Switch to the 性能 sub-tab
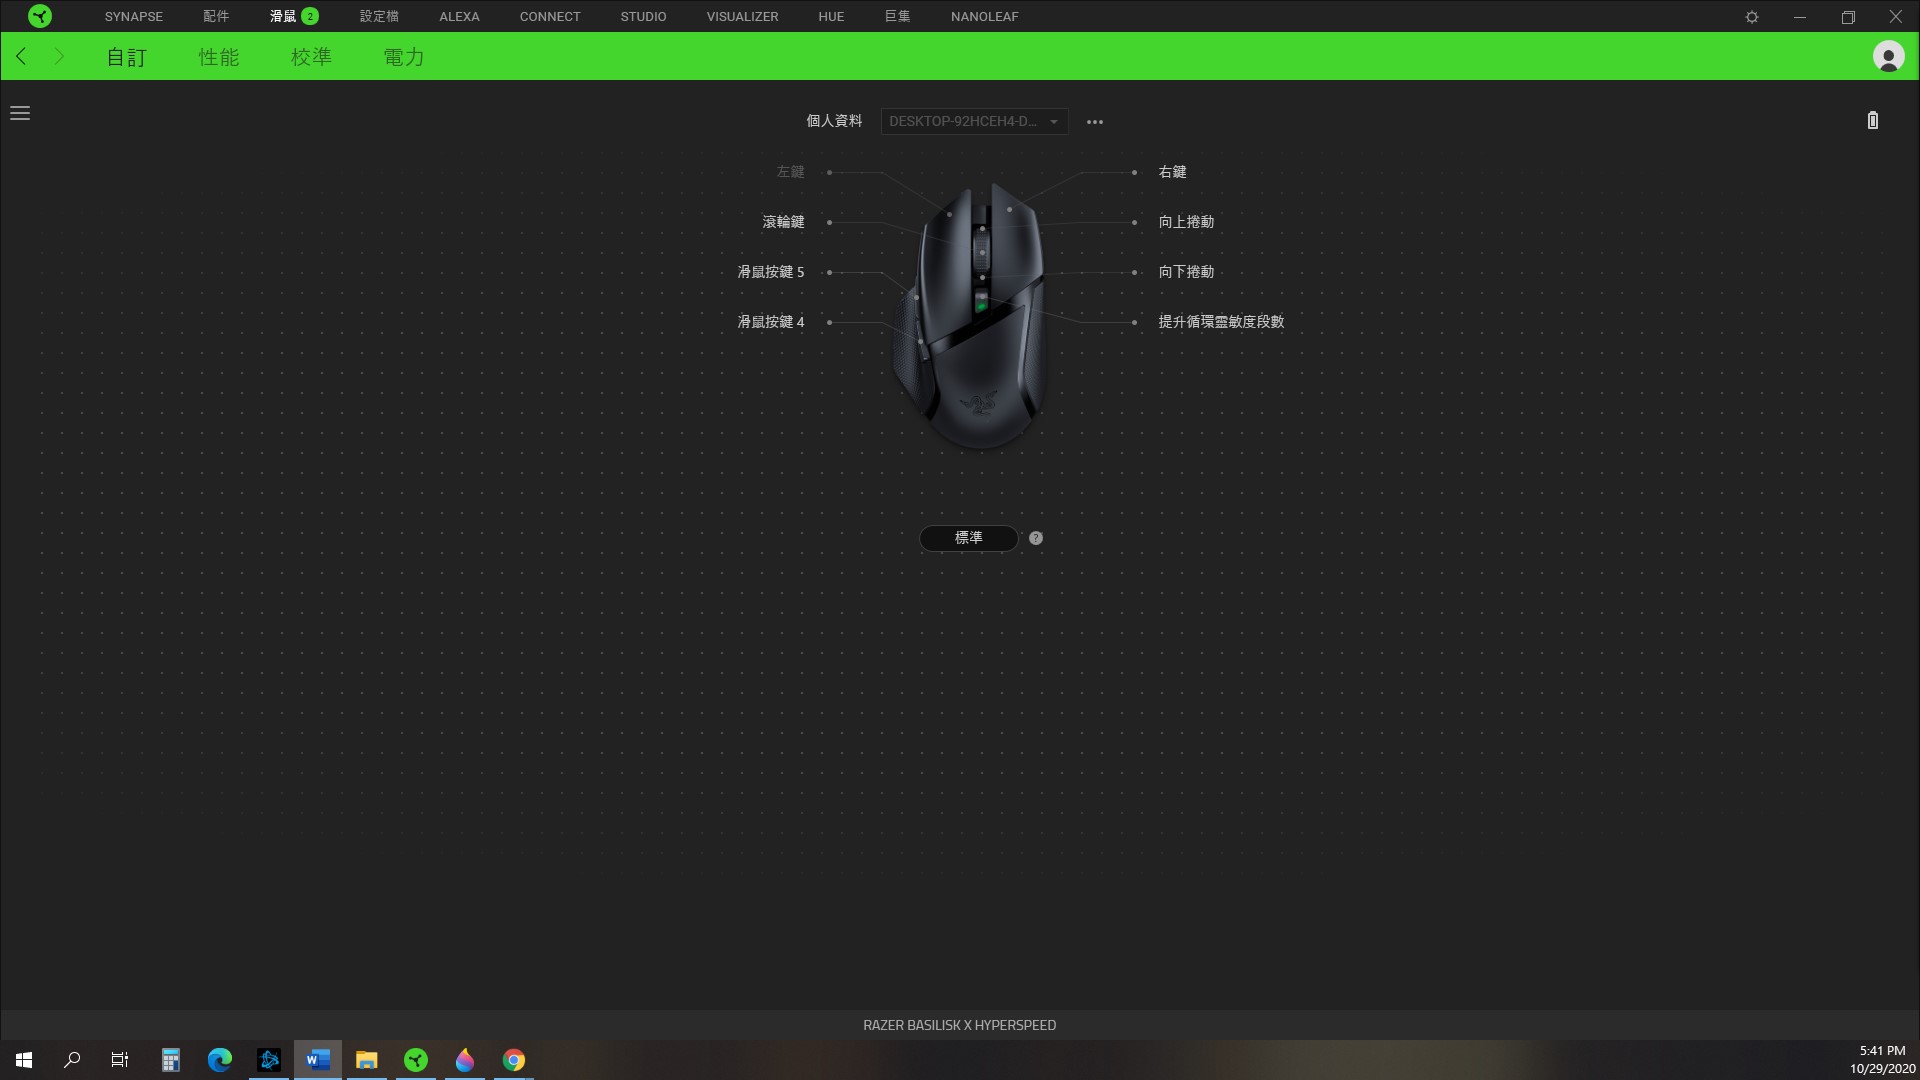The width and height of the screenshot is (1920, 1080). 219,57
